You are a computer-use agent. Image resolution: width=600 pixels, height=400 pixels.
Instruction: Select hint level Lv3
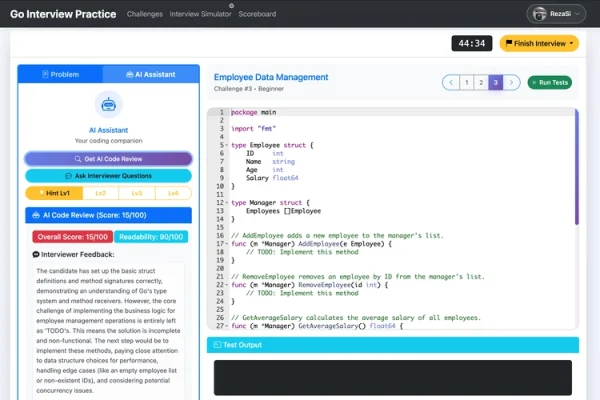click(137, 193)
